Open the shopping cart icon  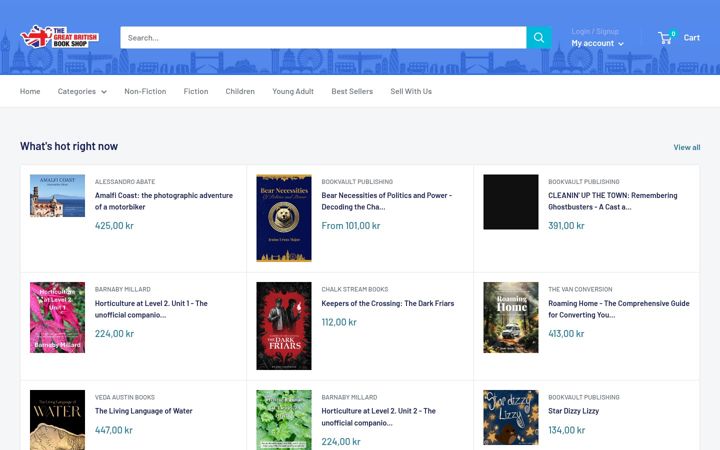665,38
